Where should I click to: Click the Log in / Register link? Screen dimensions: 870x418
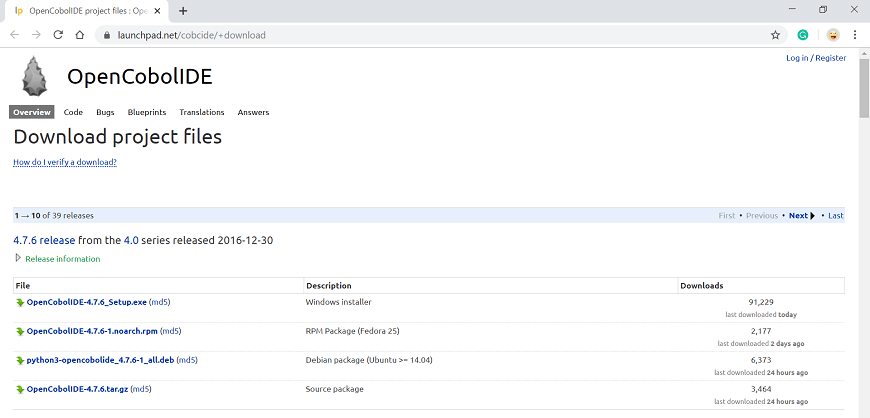coord(816,58)
